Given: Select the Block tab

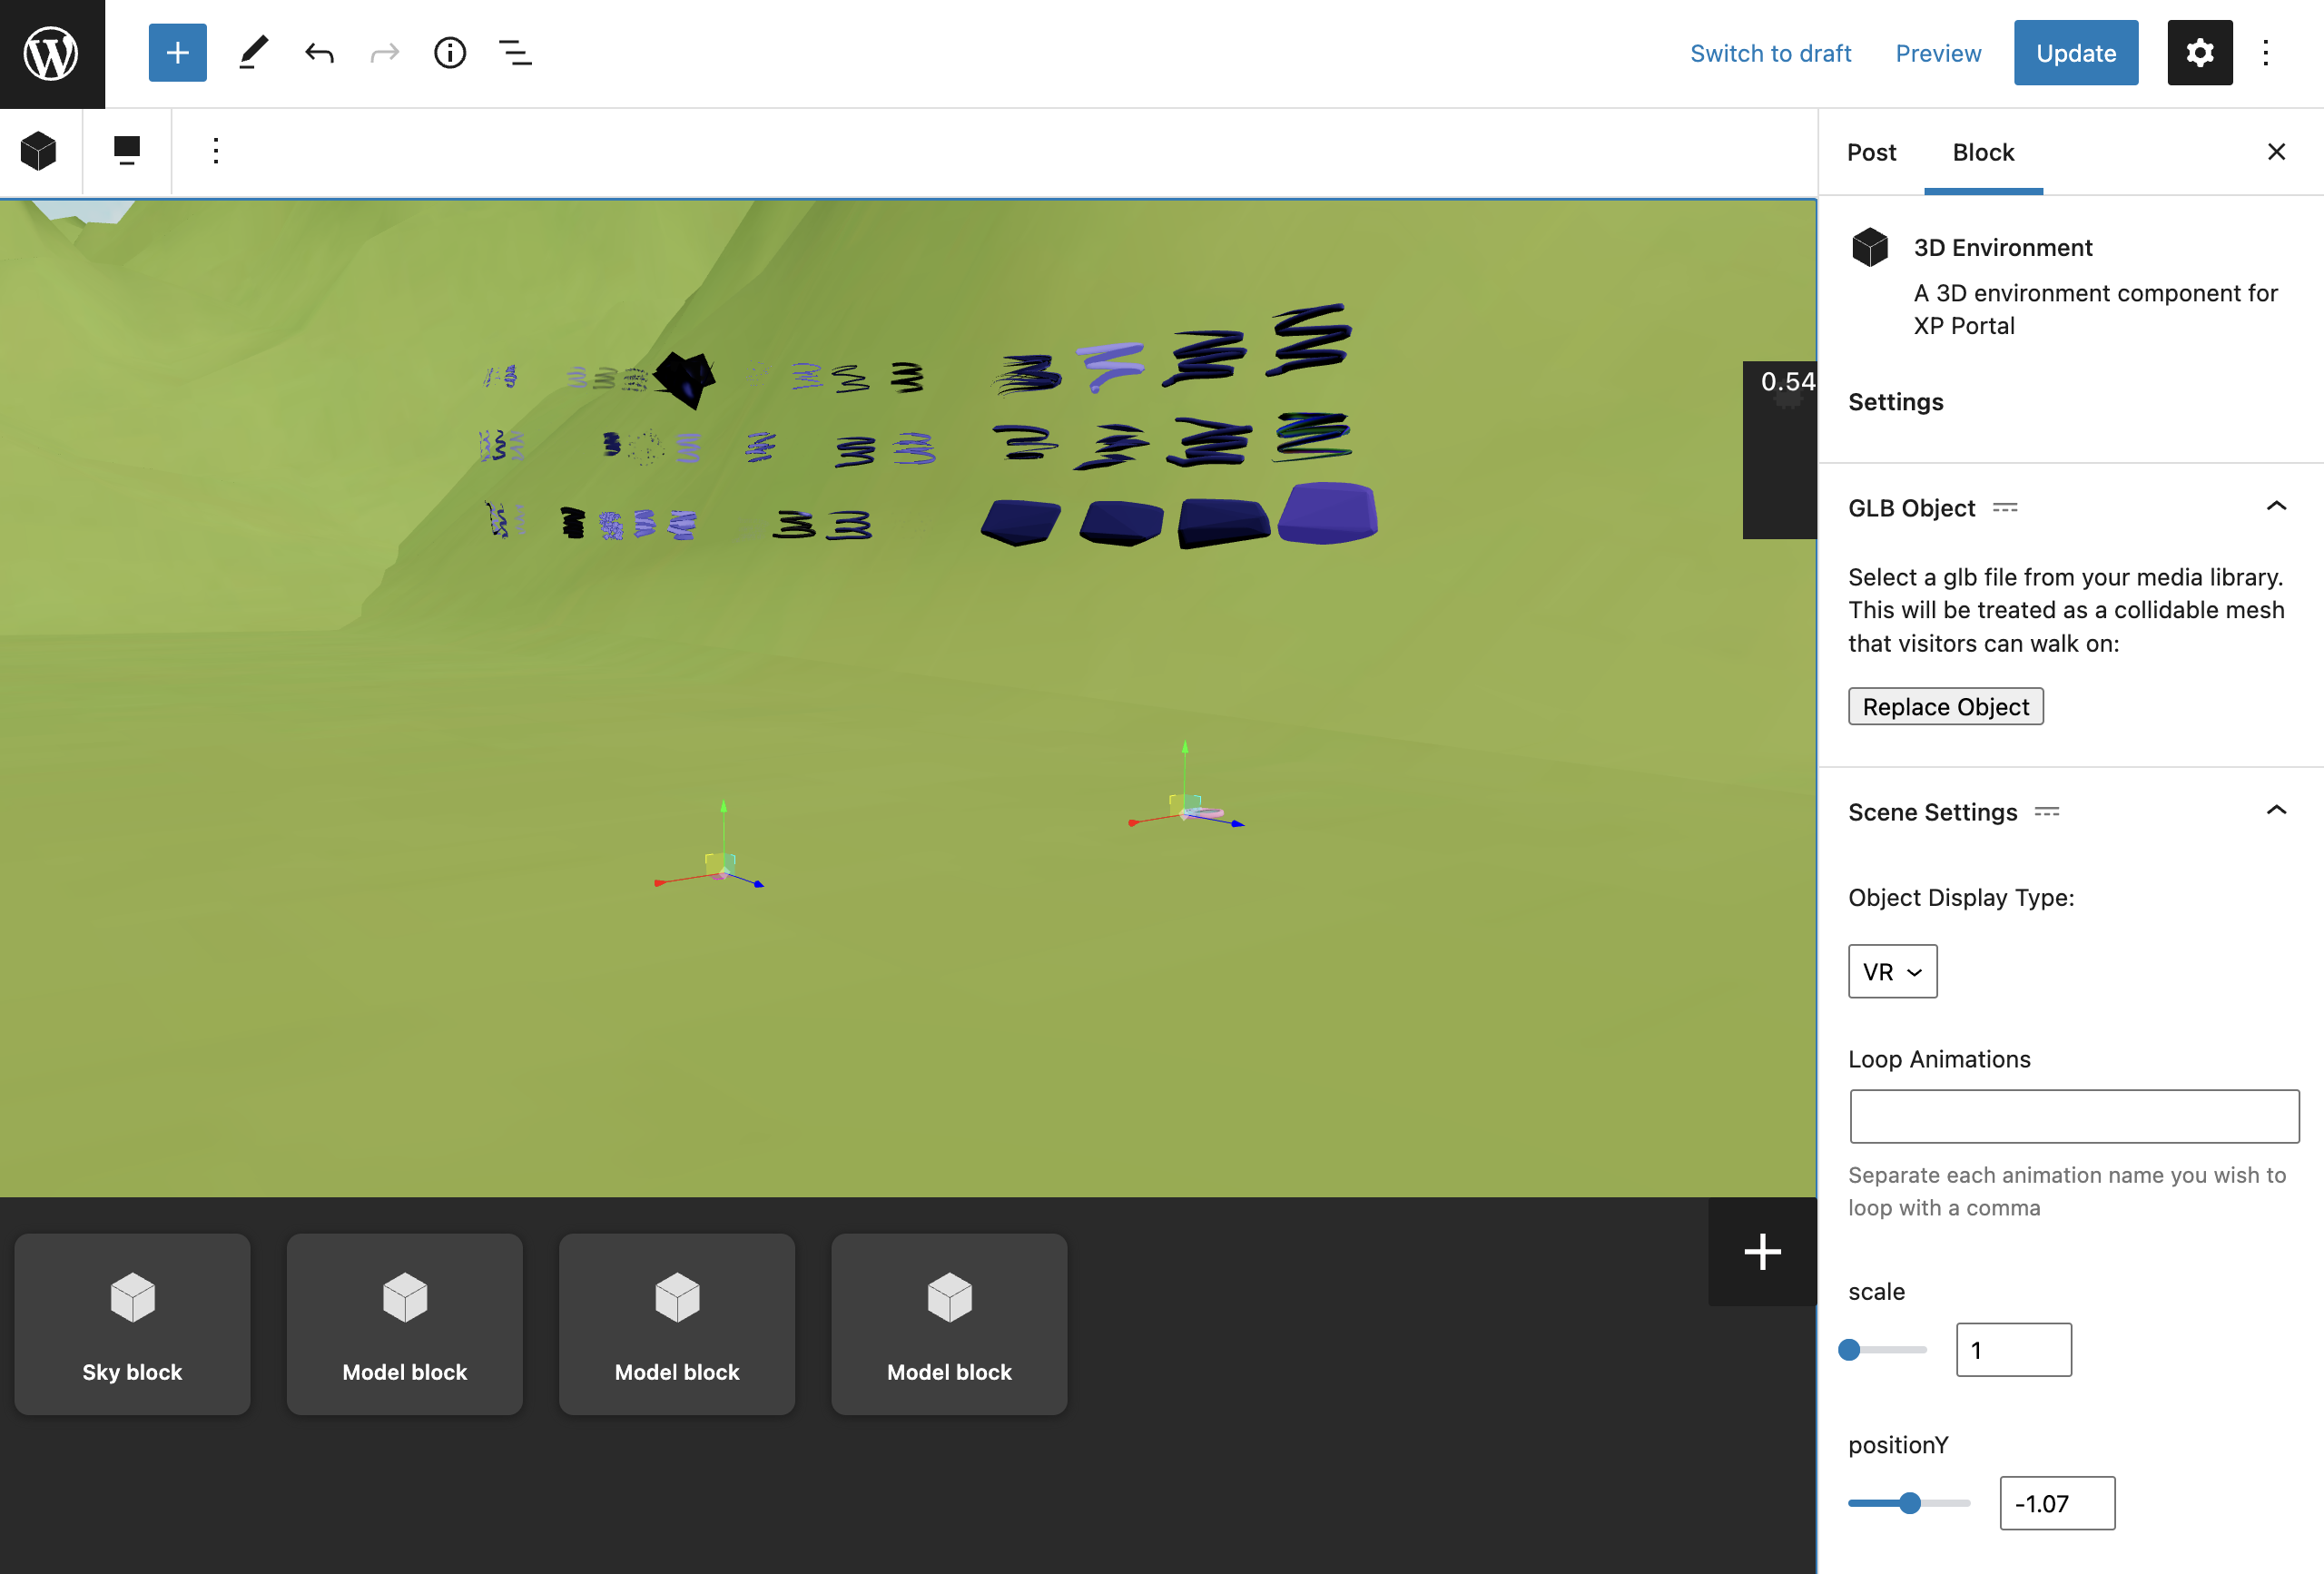Looking at the screenshot, I should click(x=1983, y=152).
